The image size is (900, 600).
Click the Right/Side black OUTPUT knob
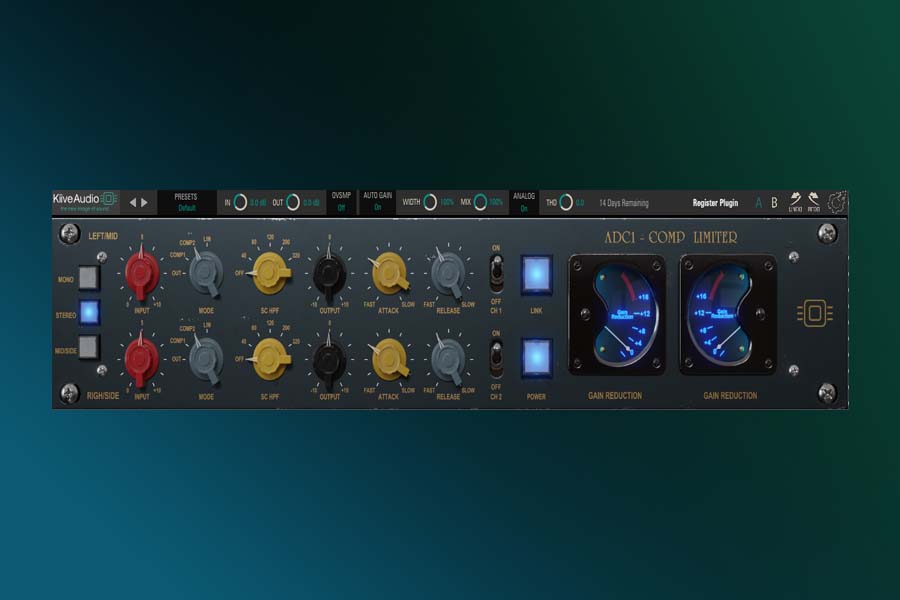[329, 361]
